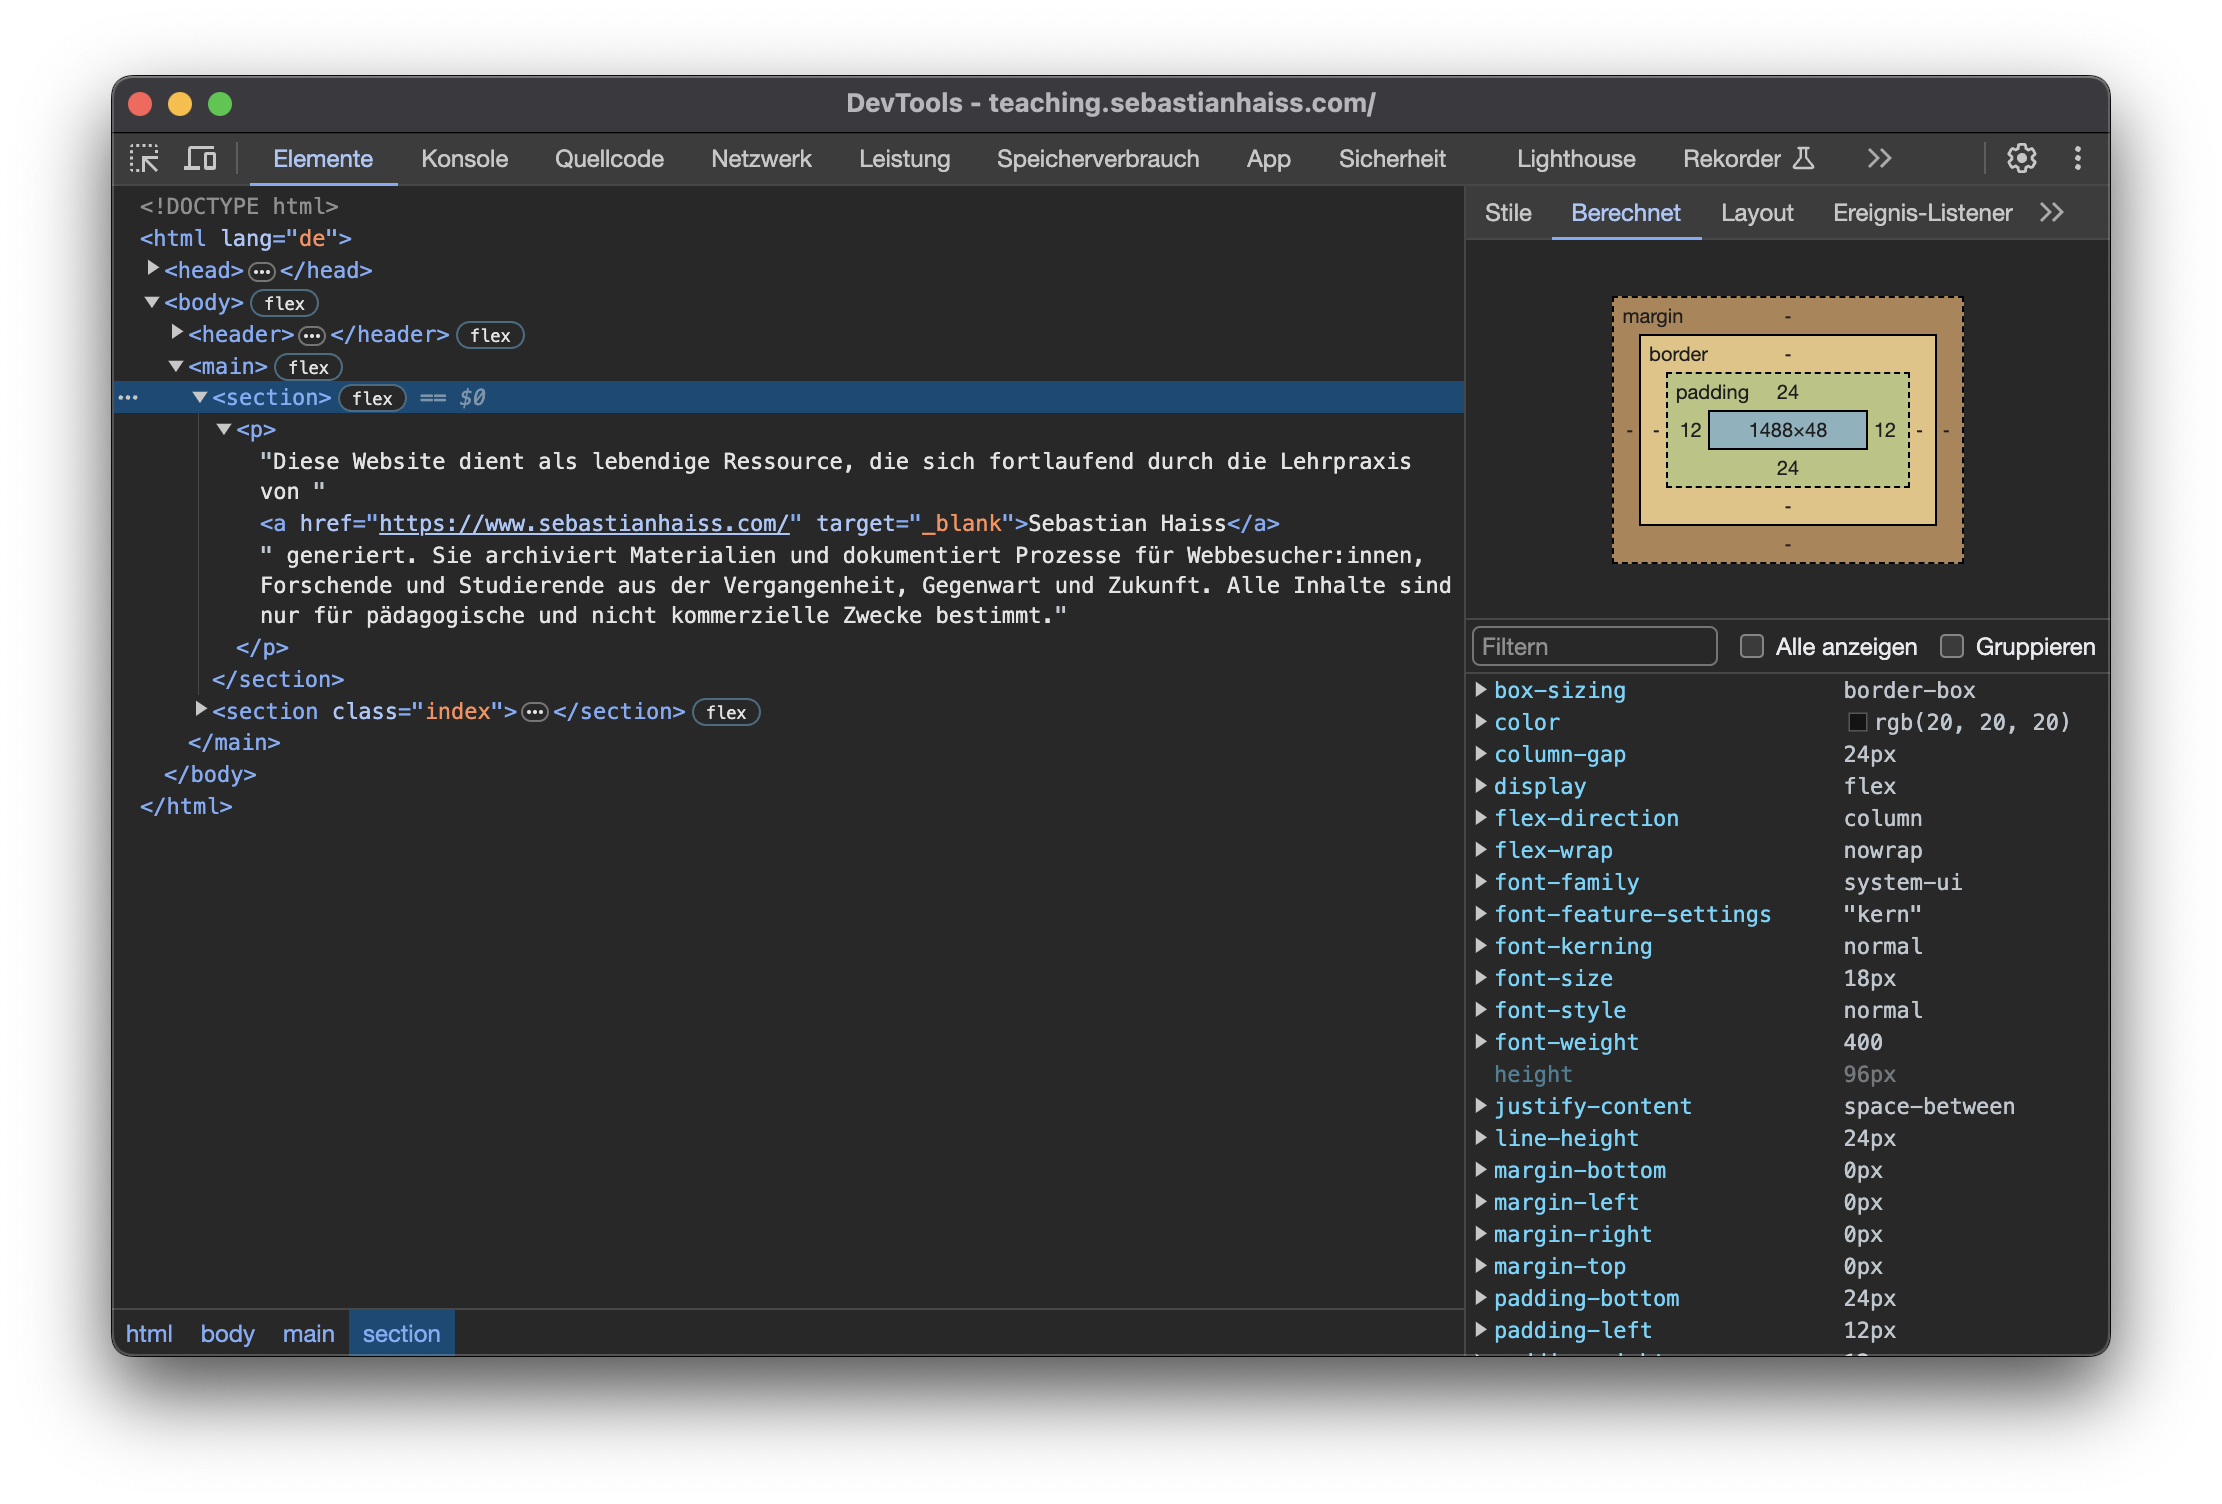Screen dimensions: 2222x1504
Task: Click the Lighthouse audit panel icon
Action: pyautogui.click(x=1574, y=156)
